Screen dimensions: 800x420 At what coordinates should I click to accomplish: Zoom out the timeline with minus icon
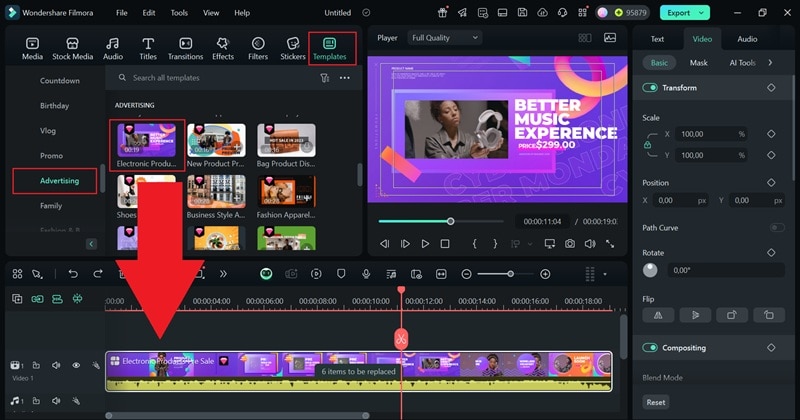(x=466, y=274)
